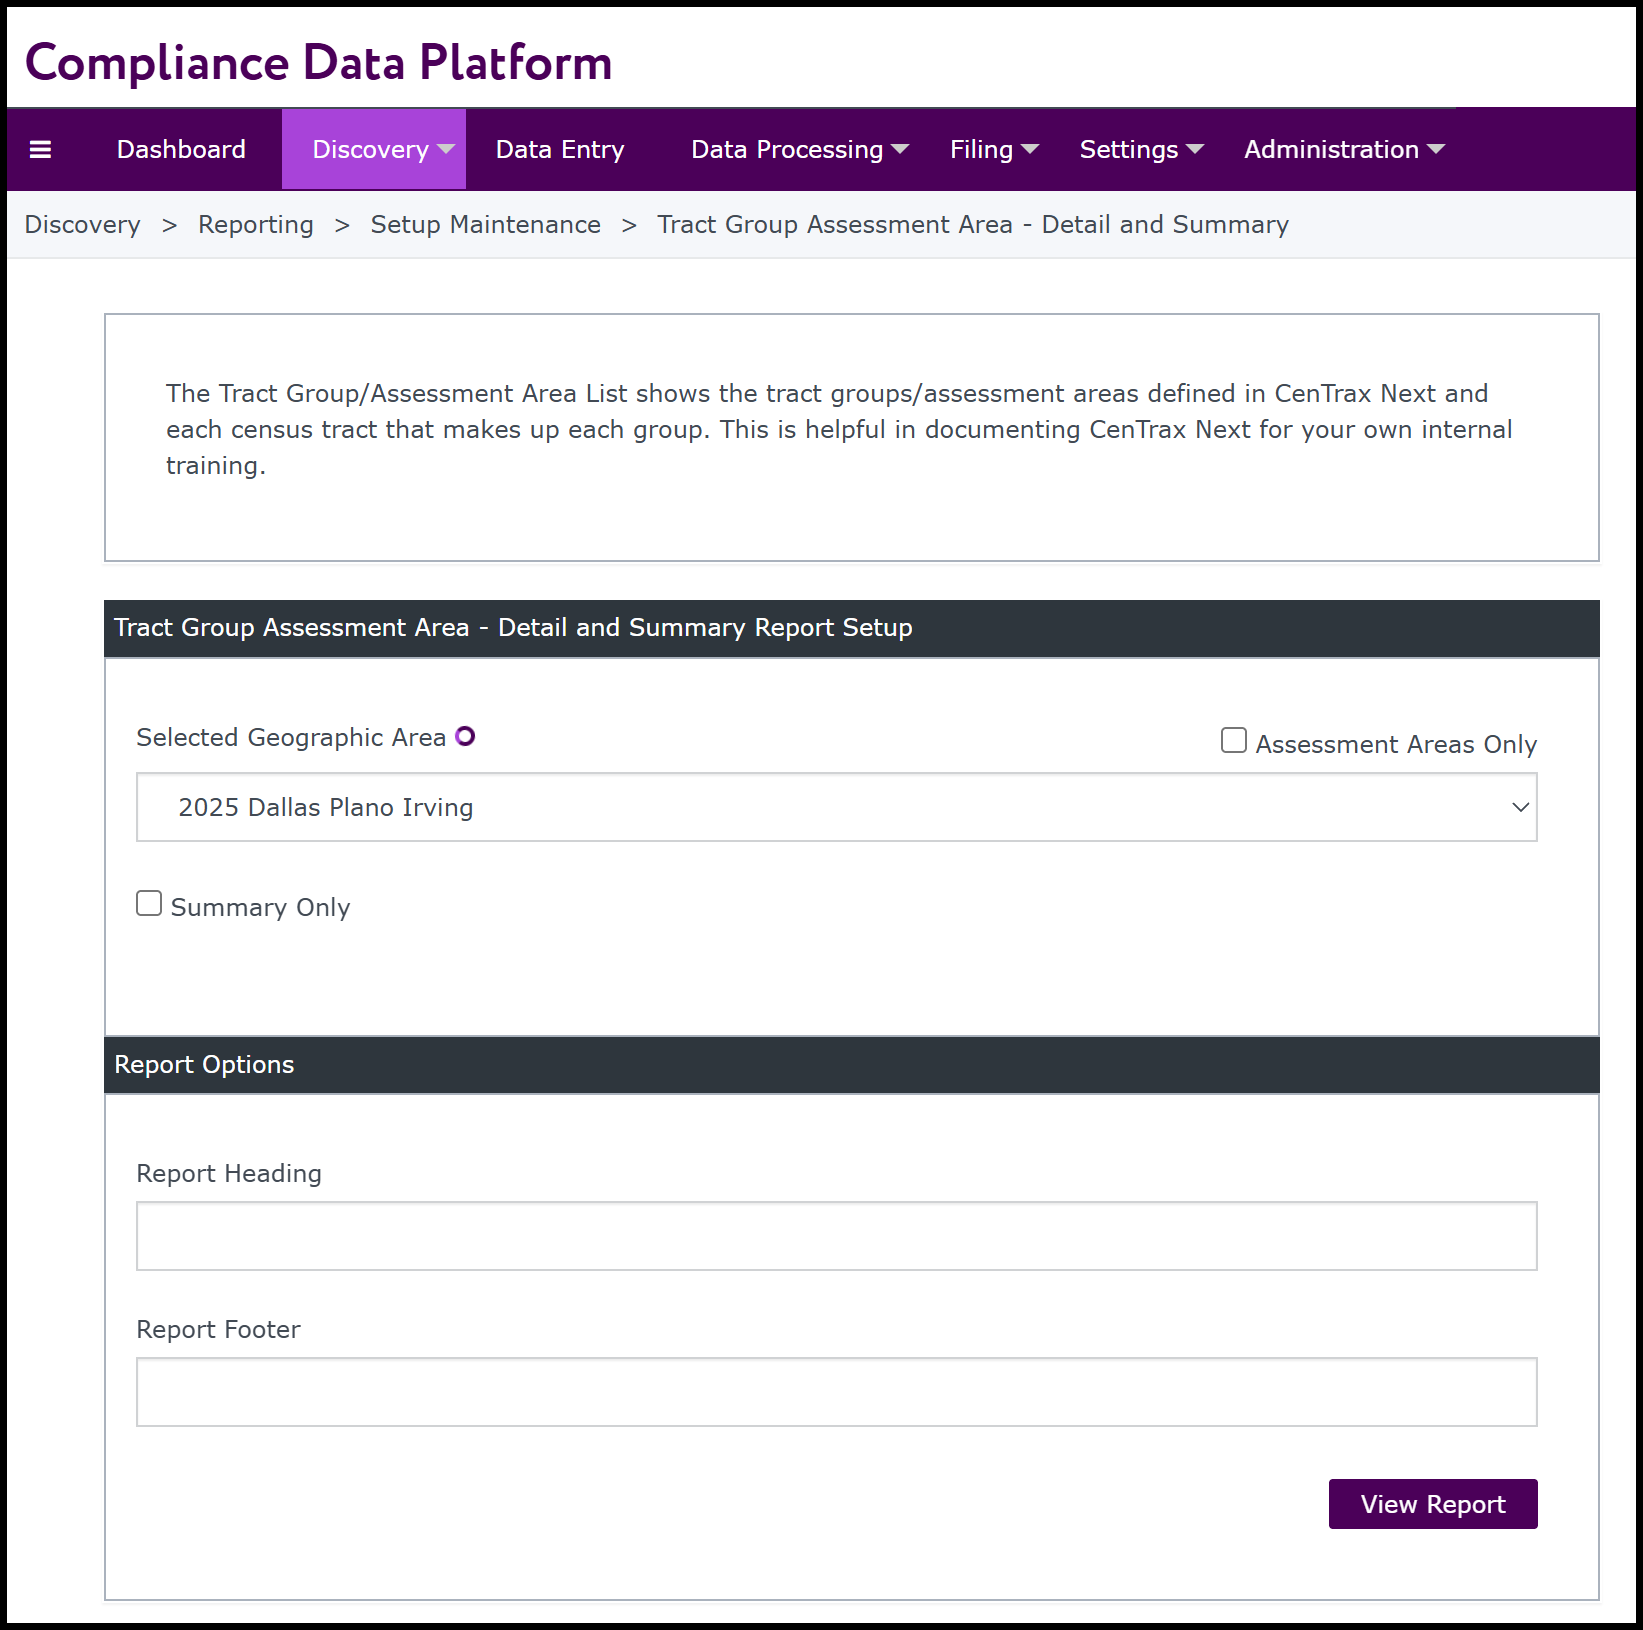1643x1630 pixels.
Task: Follow the Reporting breadcrumb link
Action: click(256, 225)
